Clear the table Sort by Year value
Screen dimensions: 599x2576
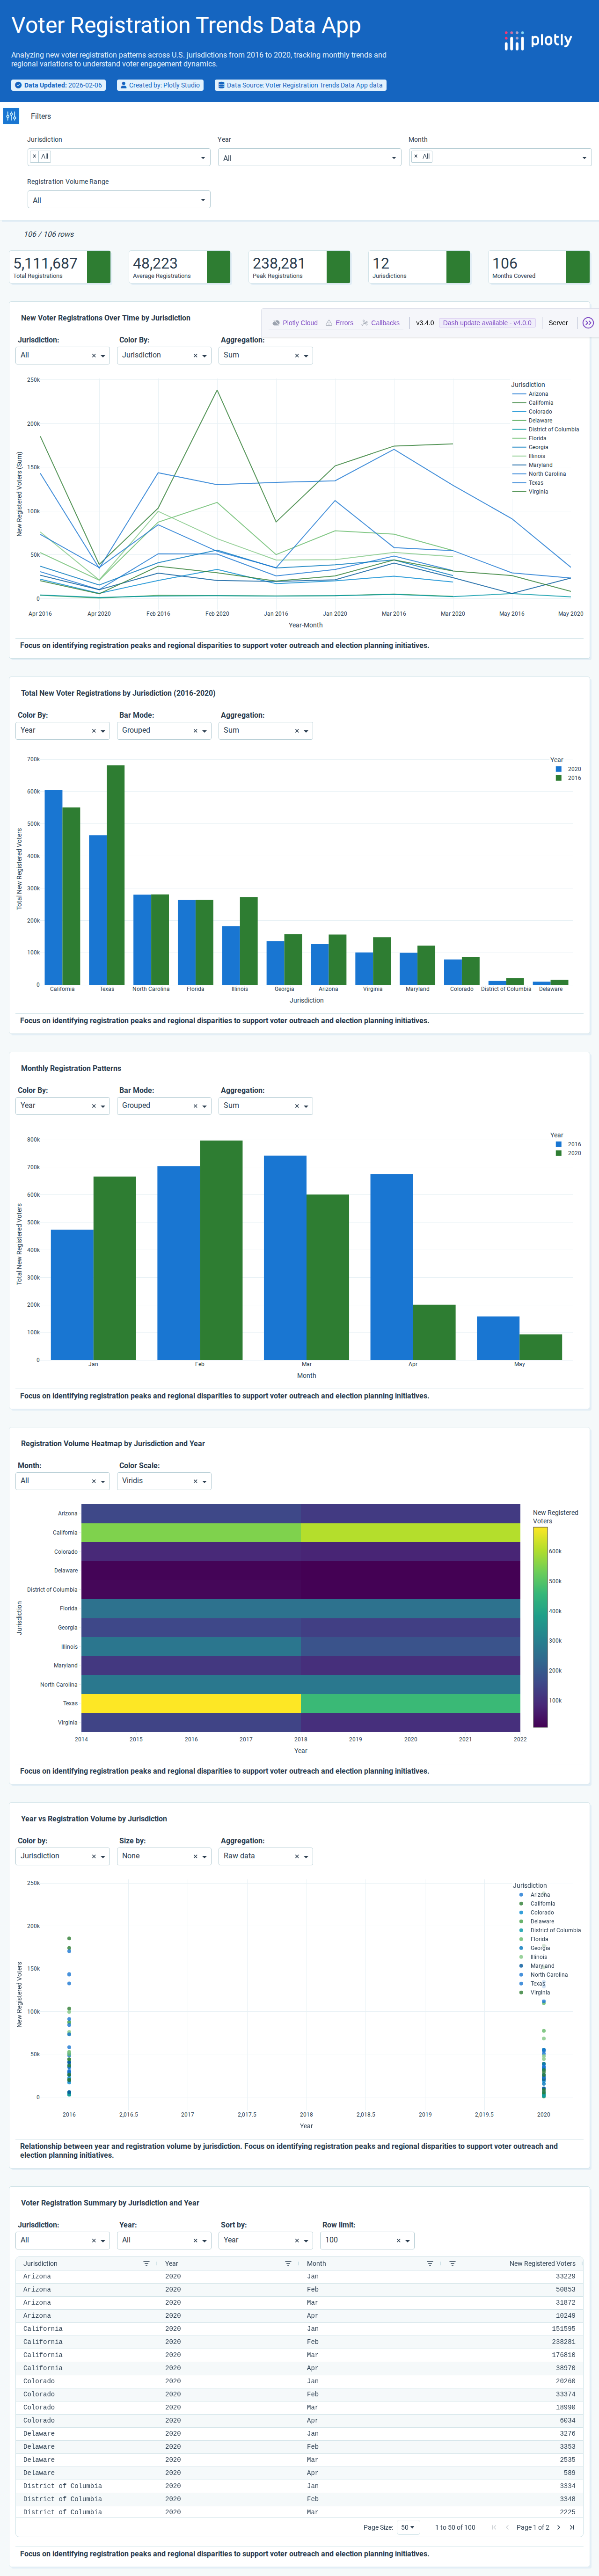point(297,2240)
